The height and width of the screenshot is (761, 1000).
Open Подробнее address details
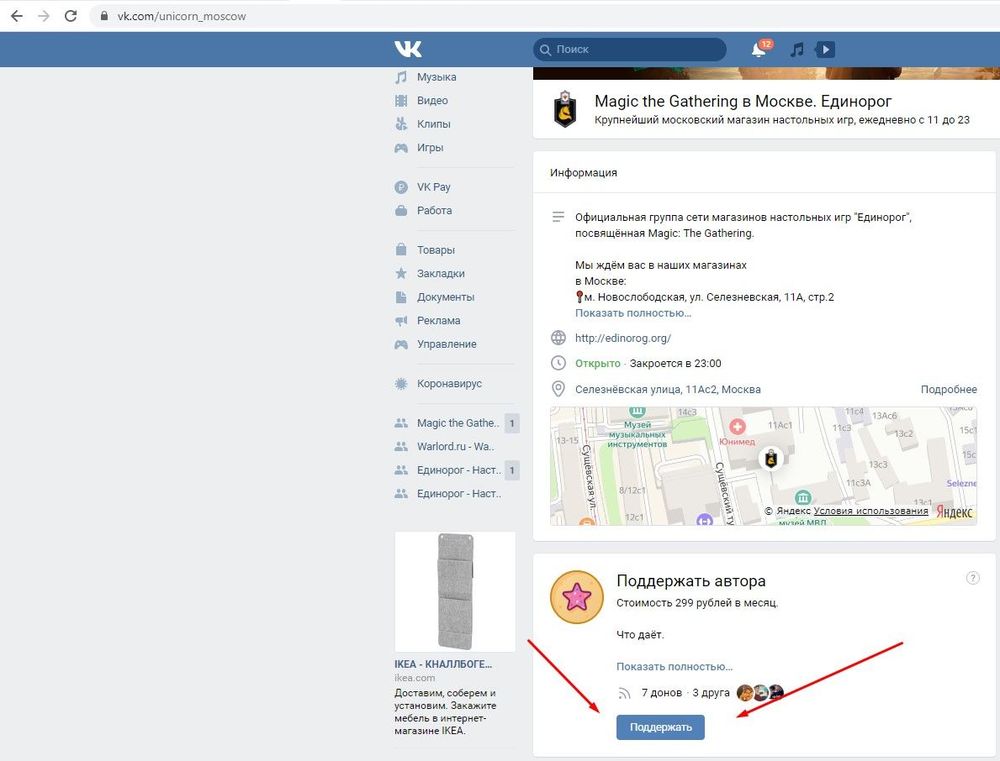click(948, 389)
